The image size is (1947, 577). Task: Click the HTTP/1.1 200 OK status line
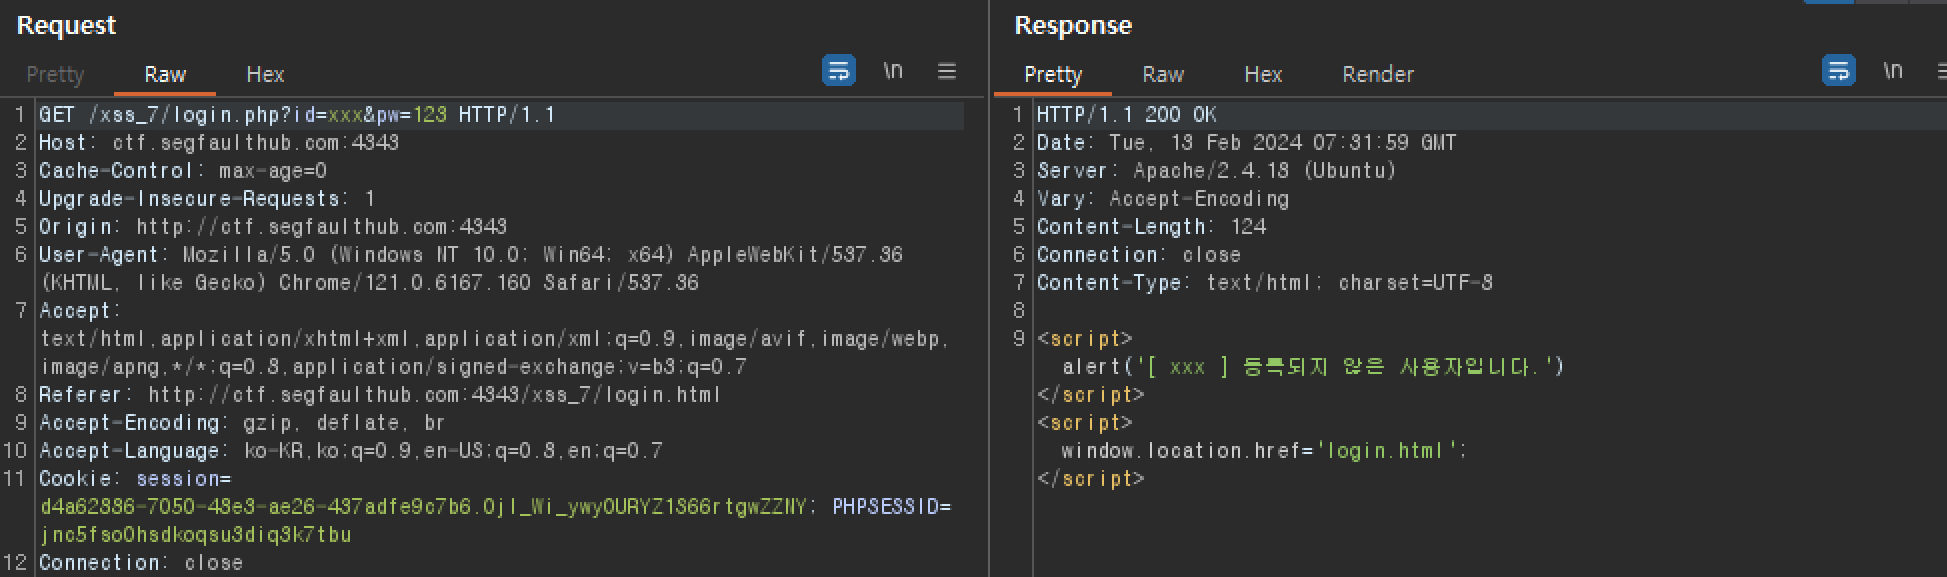click(x=1127, y=115)
